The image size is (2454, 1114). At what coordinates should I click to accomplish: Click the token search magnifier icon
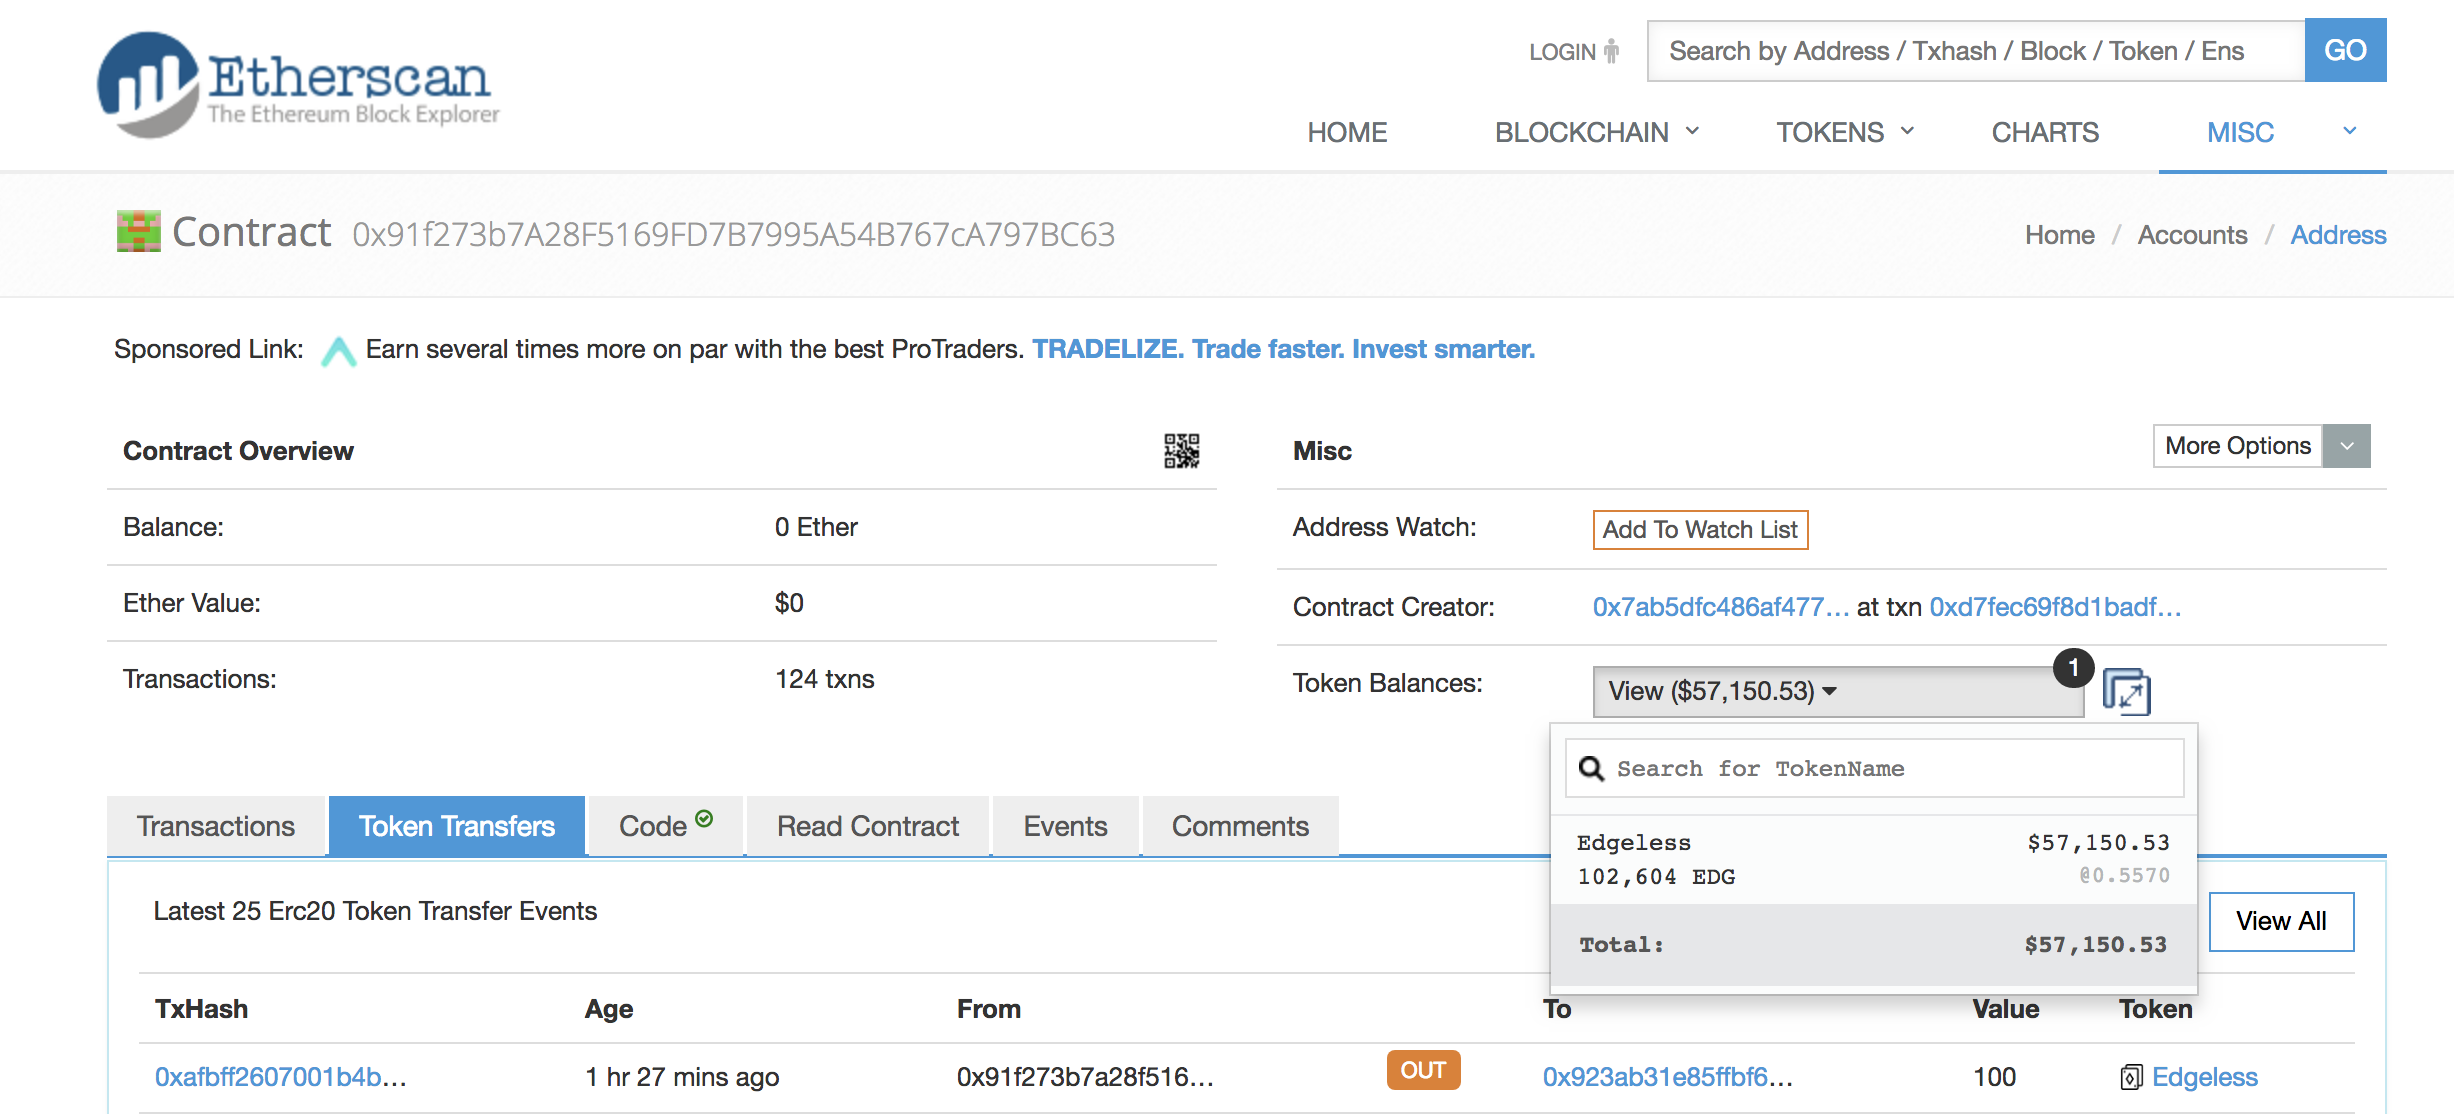tap(1590, 768)
